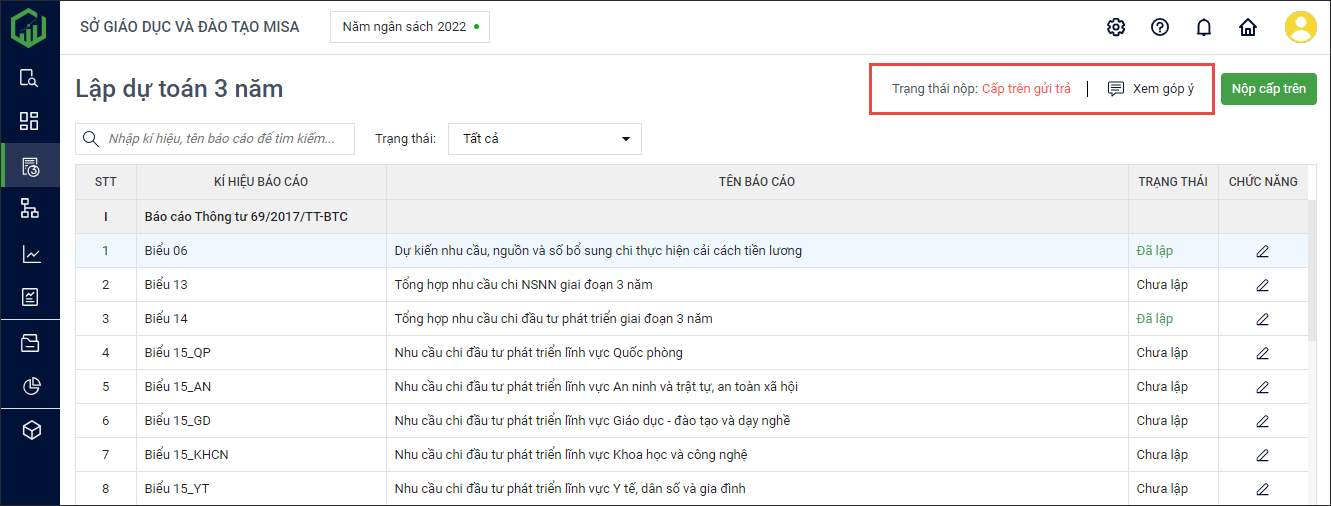
Task: Select the hierarchy tree icon in sidebar
Action: coord(30,208)
